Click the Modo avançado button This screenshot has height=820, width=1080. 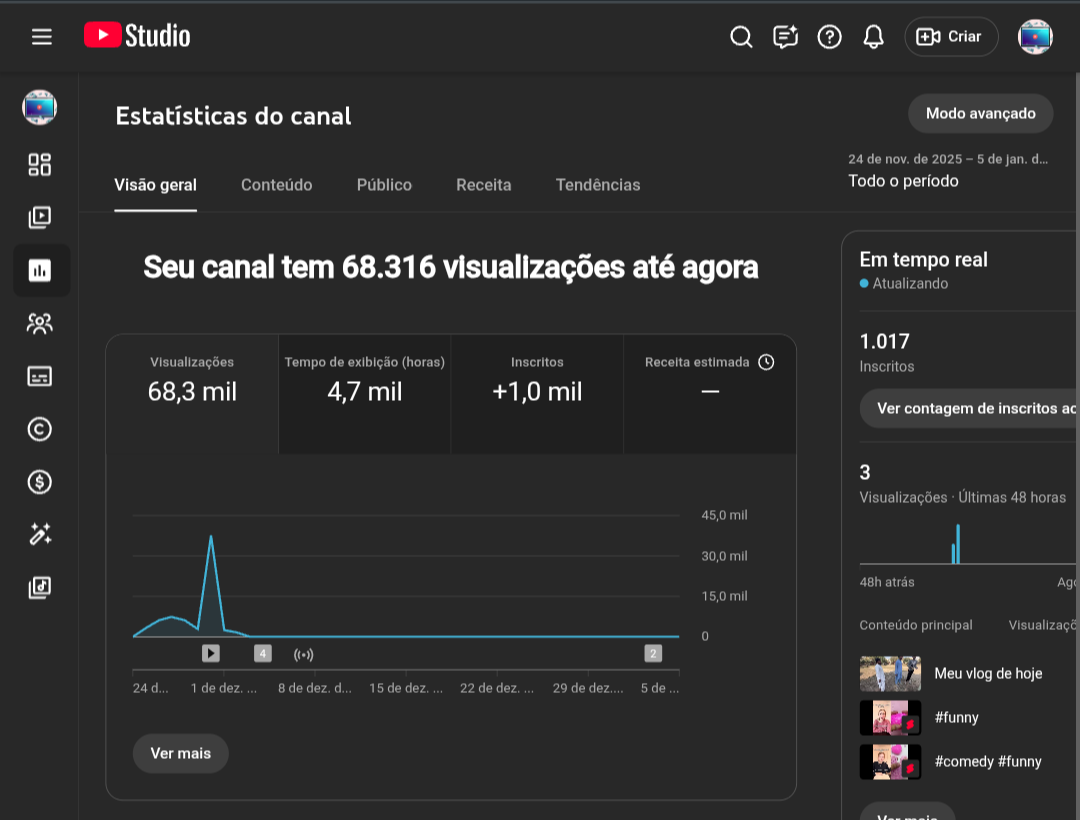[x=980, y=114]
